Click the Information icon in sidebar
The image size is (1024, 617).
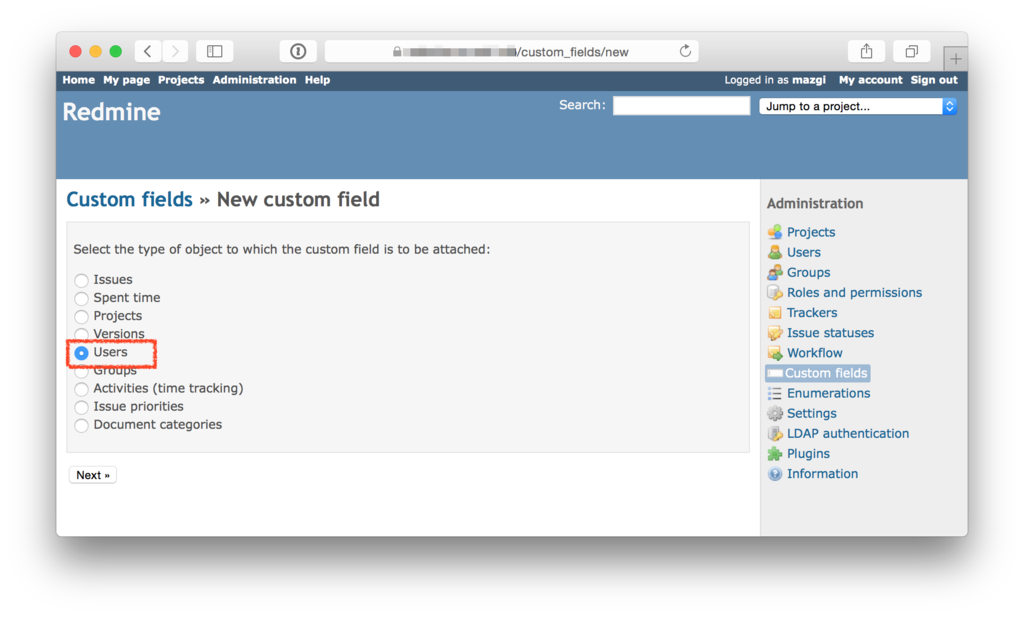pos(775,474)
